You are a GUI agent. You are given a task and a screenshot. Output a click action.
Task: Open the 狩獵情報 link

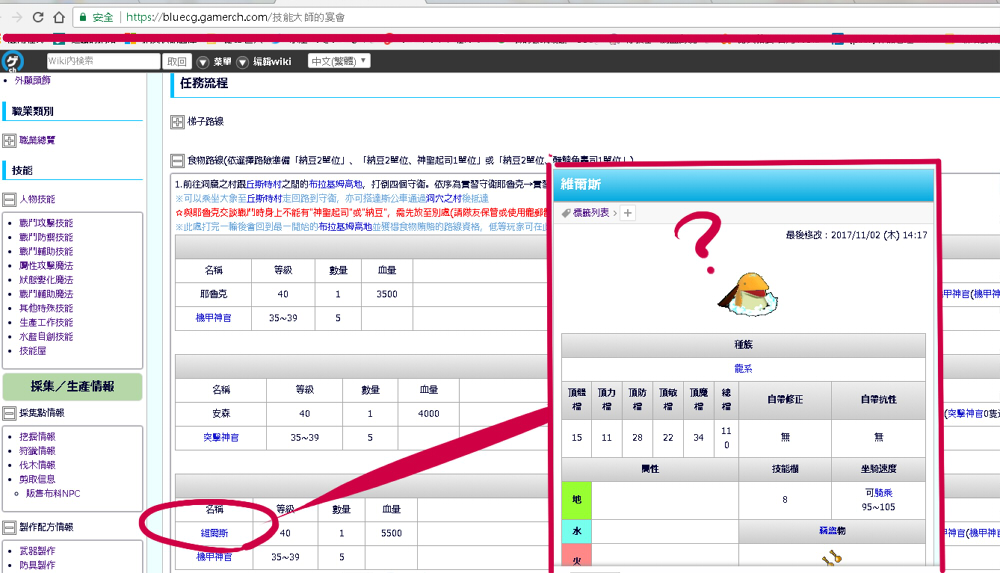tap(37, 450)
